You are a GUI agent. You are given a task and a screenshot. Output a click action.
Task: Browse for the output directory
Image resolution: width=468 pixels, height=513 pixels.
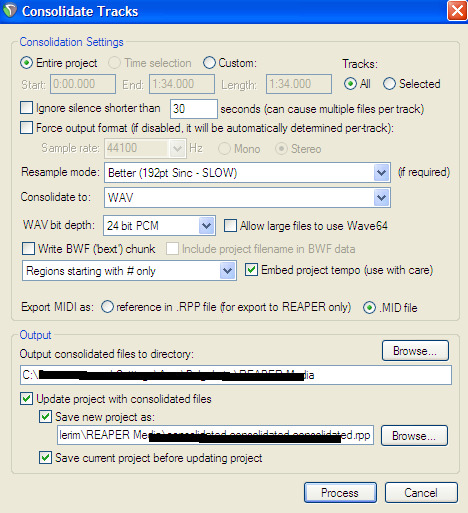coord(415,351)
